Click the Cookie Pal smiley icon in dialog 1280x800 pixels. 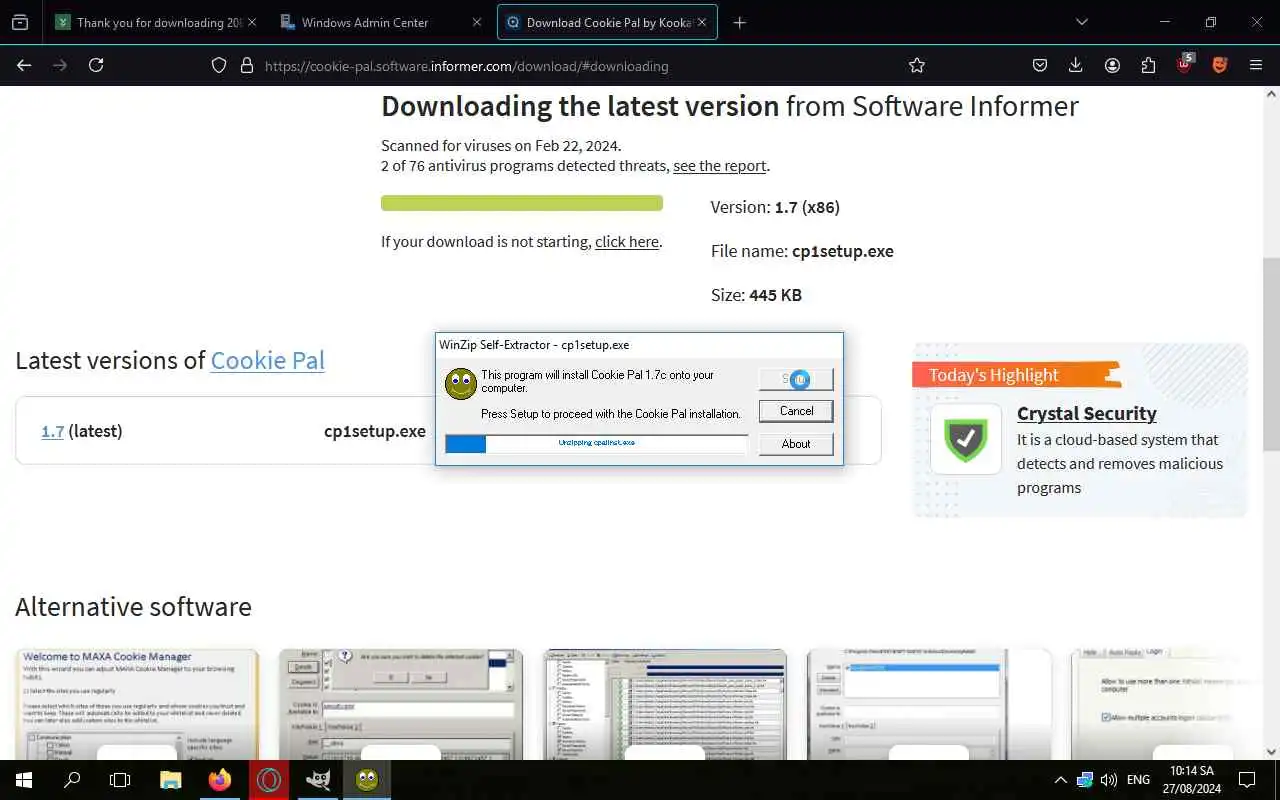click(x=461, y=384)
